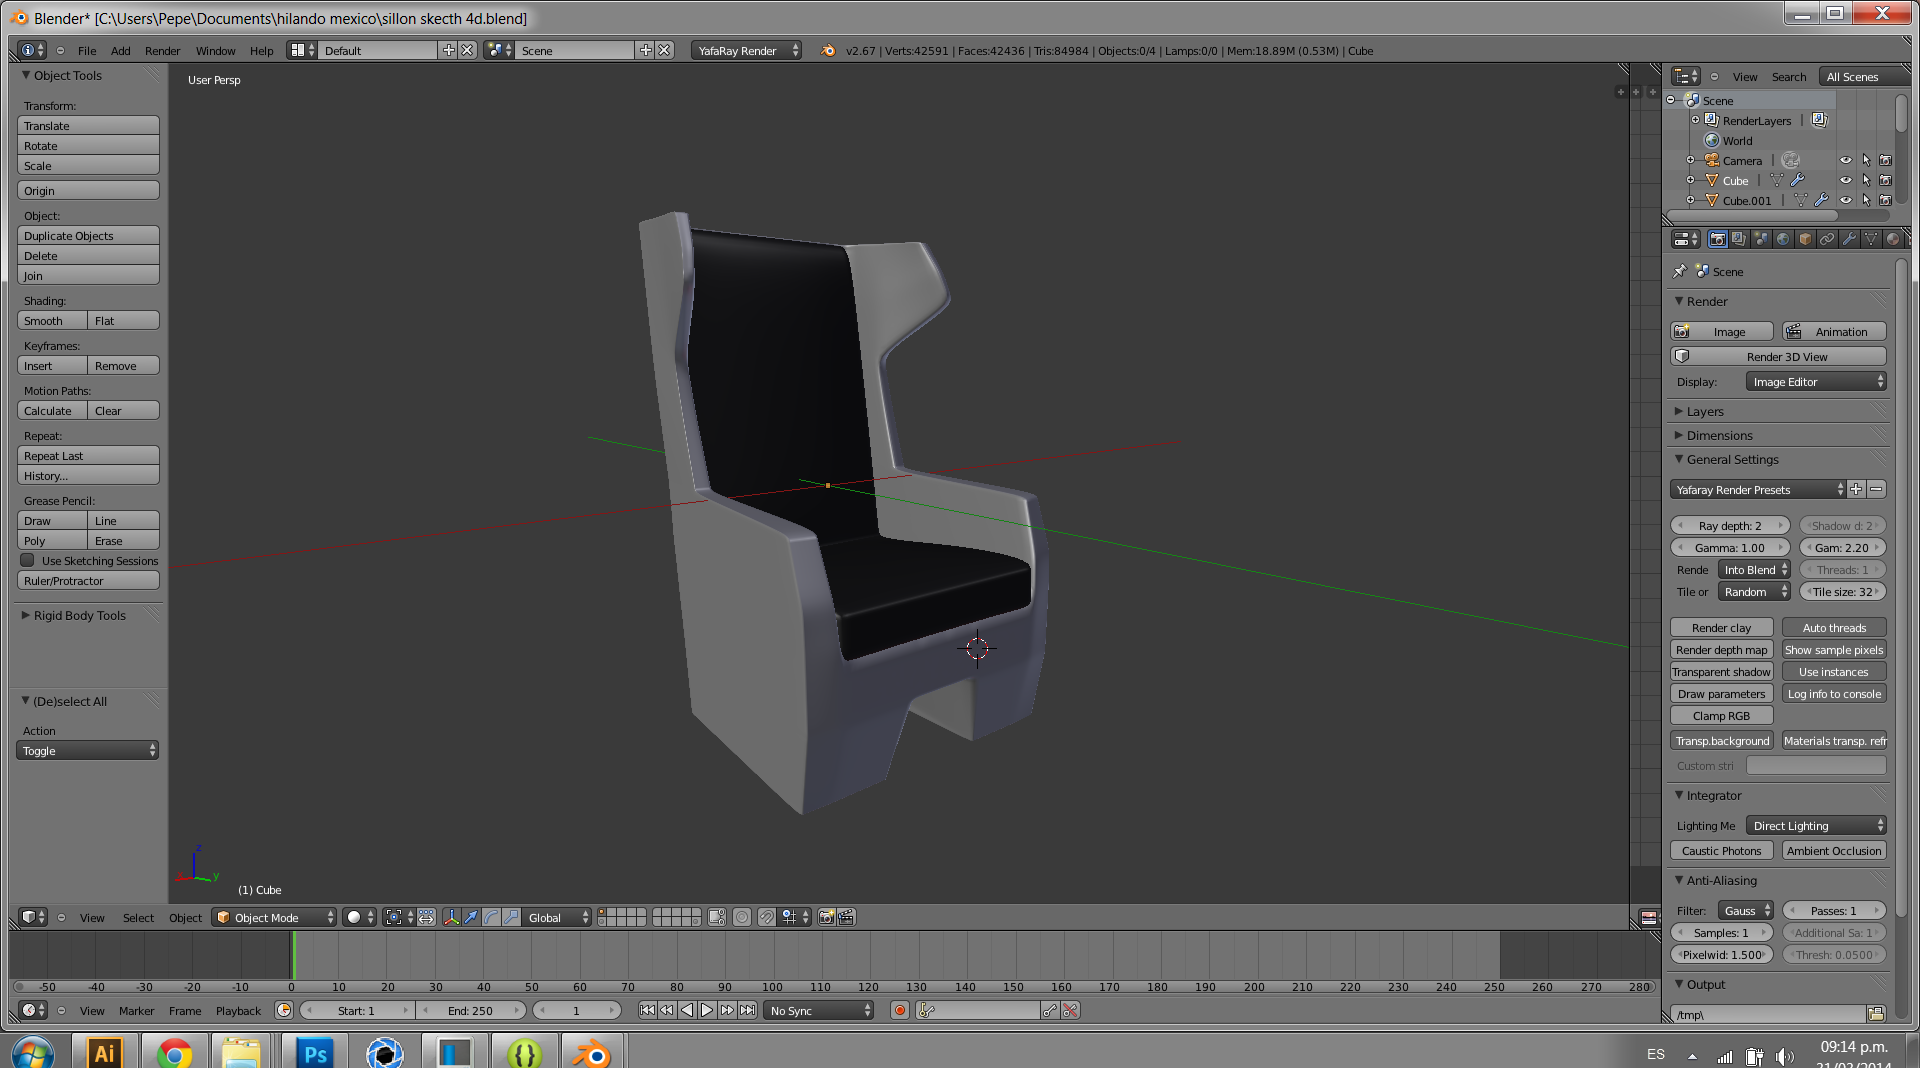Toggle automatic keyframe record button
This screenshot has height=1068, width=1920.
(x=900, y=1010)
